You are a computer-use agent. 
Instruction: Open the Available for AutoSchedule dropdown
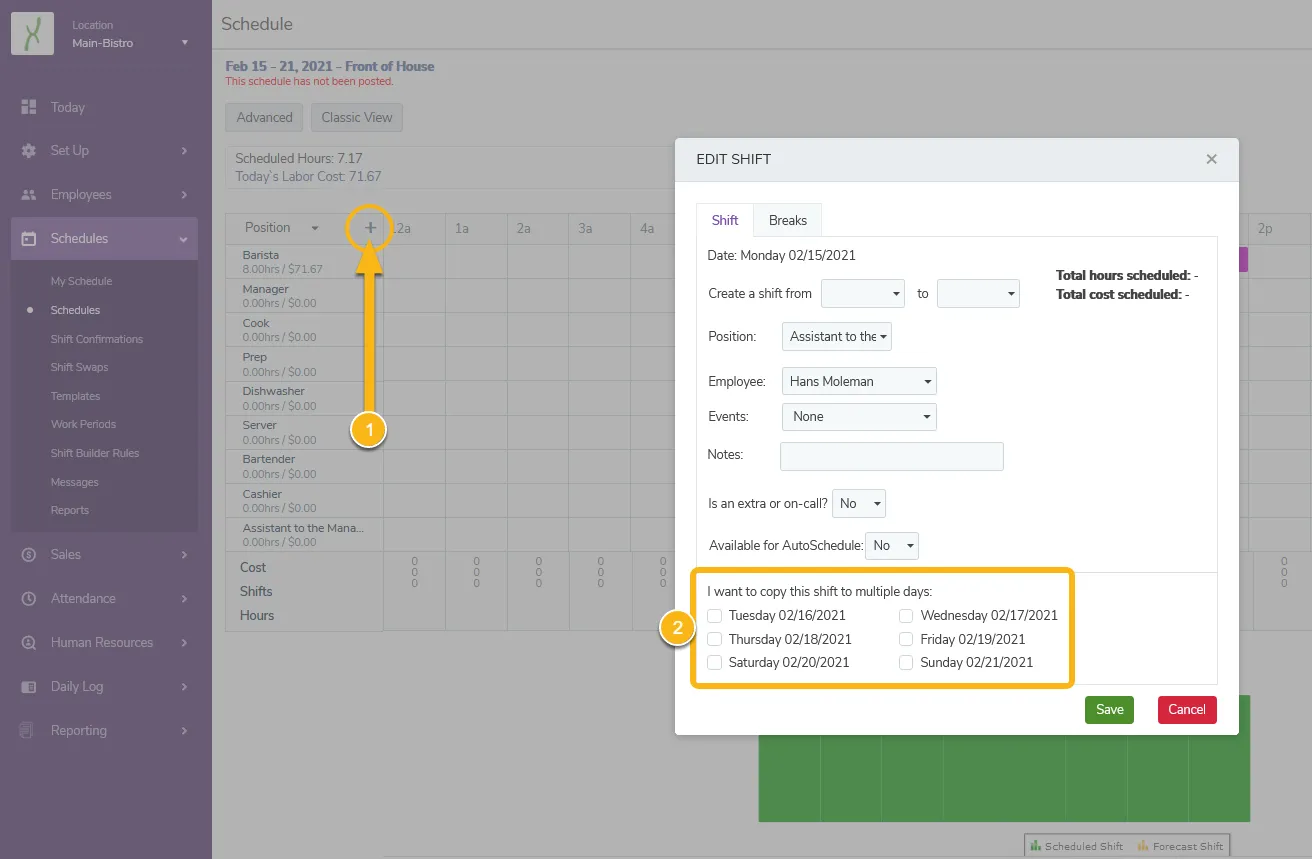coord(892,545)
